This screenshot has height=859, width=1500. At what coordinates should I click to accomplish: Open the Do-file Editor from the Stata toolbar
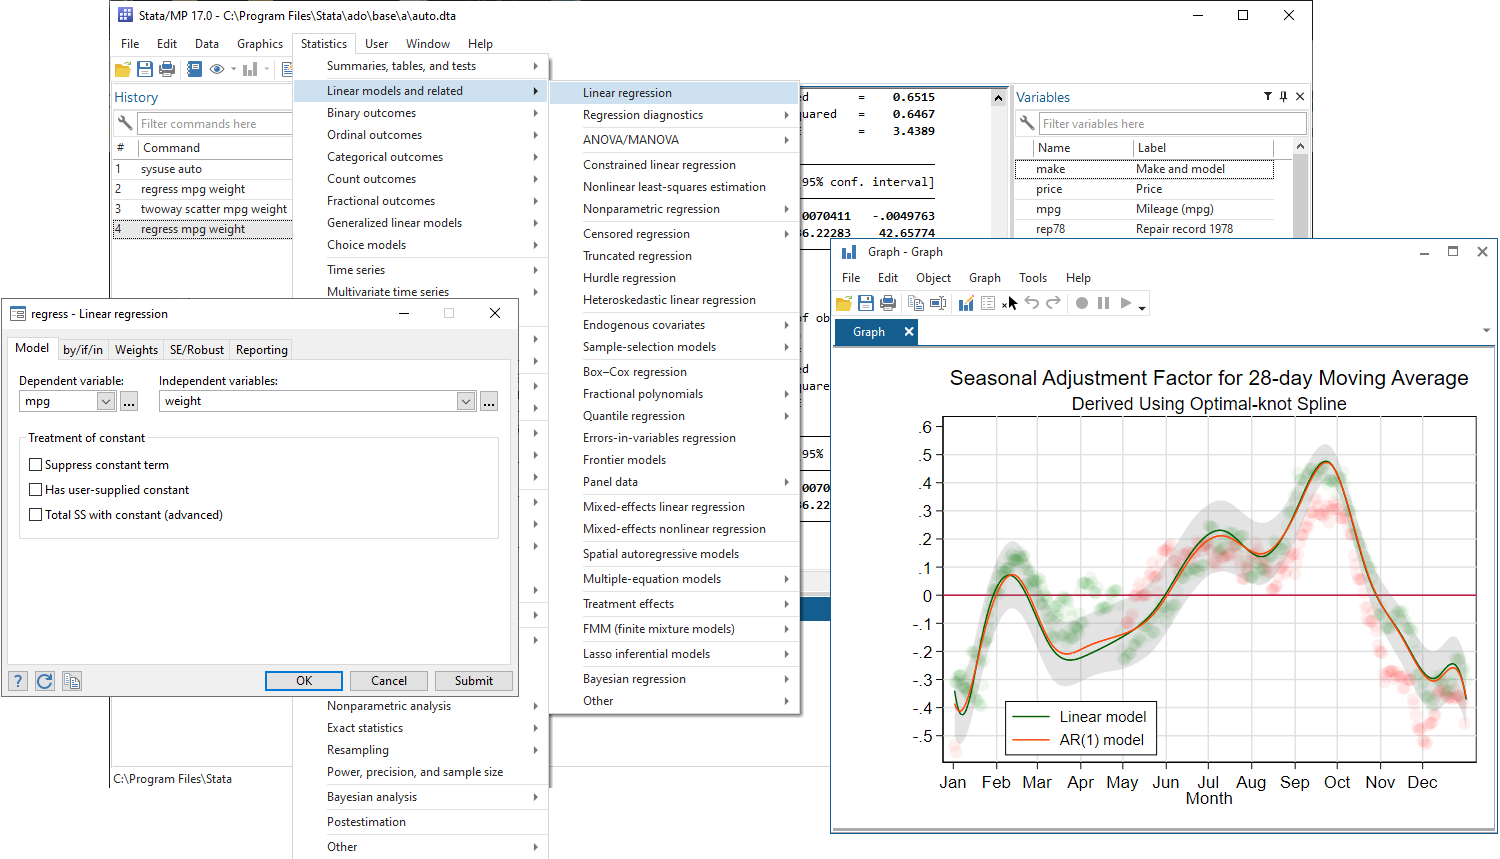tap(285, 69)
